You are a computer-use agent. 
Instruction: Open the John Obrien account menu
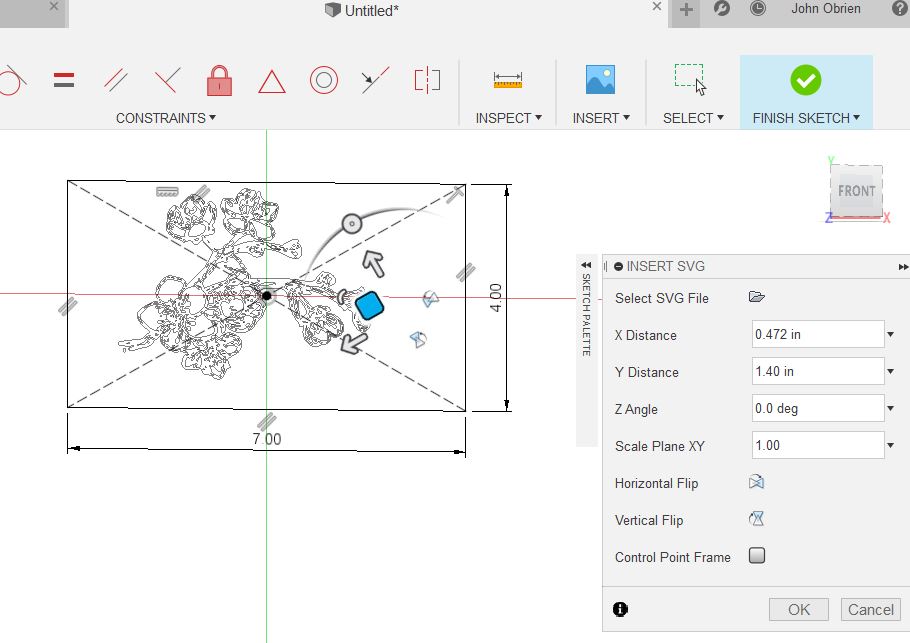coord(826,9)
